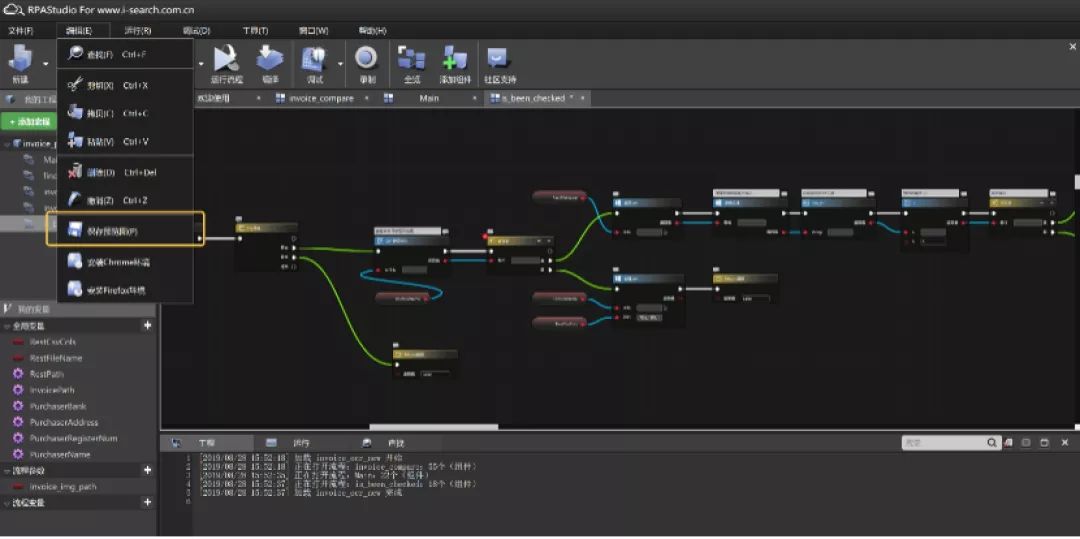Close the invoice_compare tab
This screenshot has height=539, width=1080.
(366, 98)
